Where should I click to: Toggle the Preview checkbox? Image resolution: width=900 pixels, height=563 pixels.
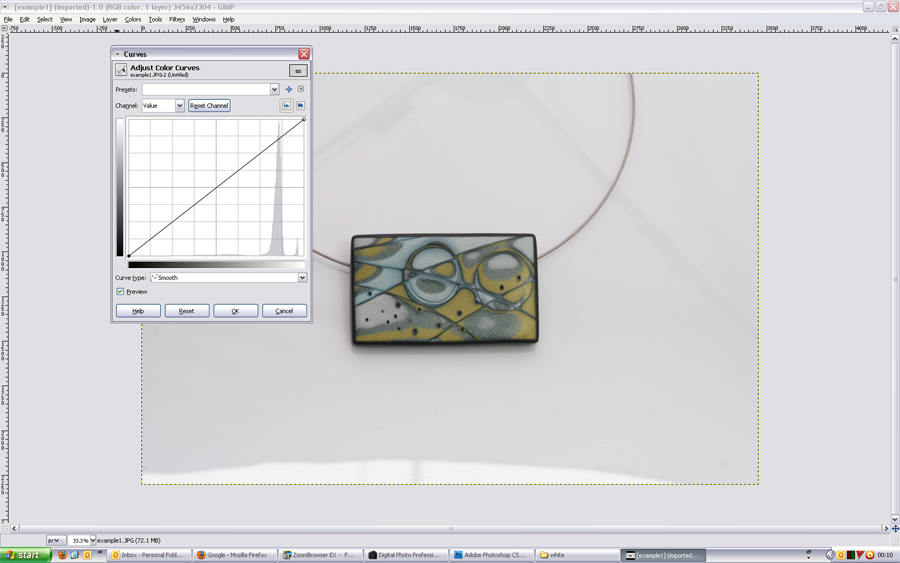tap(120, 292)
